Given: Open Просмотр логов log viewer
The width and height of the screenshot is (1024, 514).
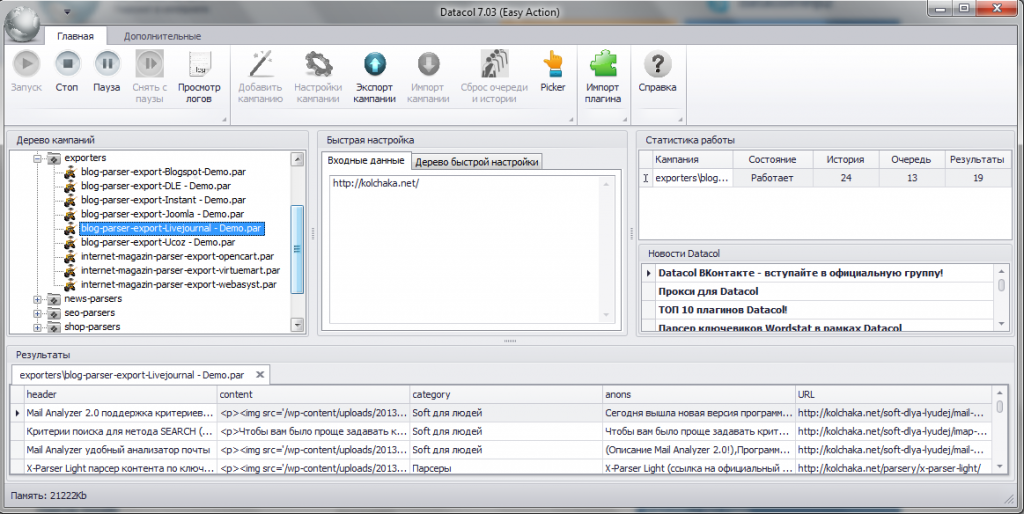Looking at the screenshot, I should (x=199, y=64).
